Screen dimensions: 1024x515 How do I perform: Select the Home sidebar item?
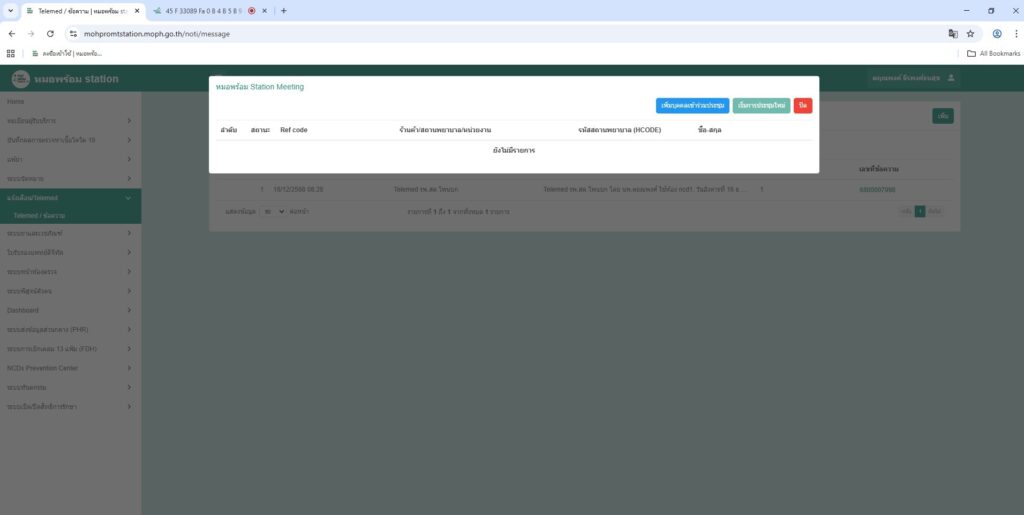click(16, 102)
